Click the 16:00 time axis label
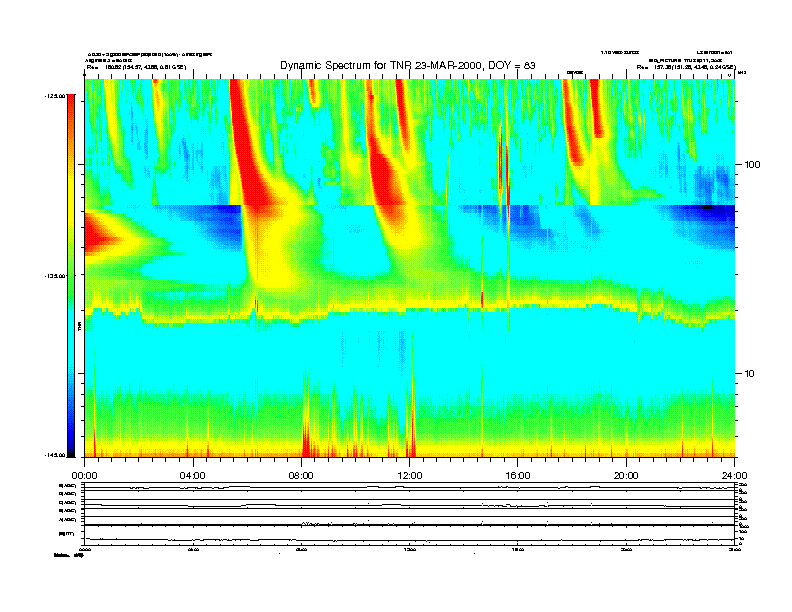This screenshot has height=612, width=792. (x=518, y=476)
